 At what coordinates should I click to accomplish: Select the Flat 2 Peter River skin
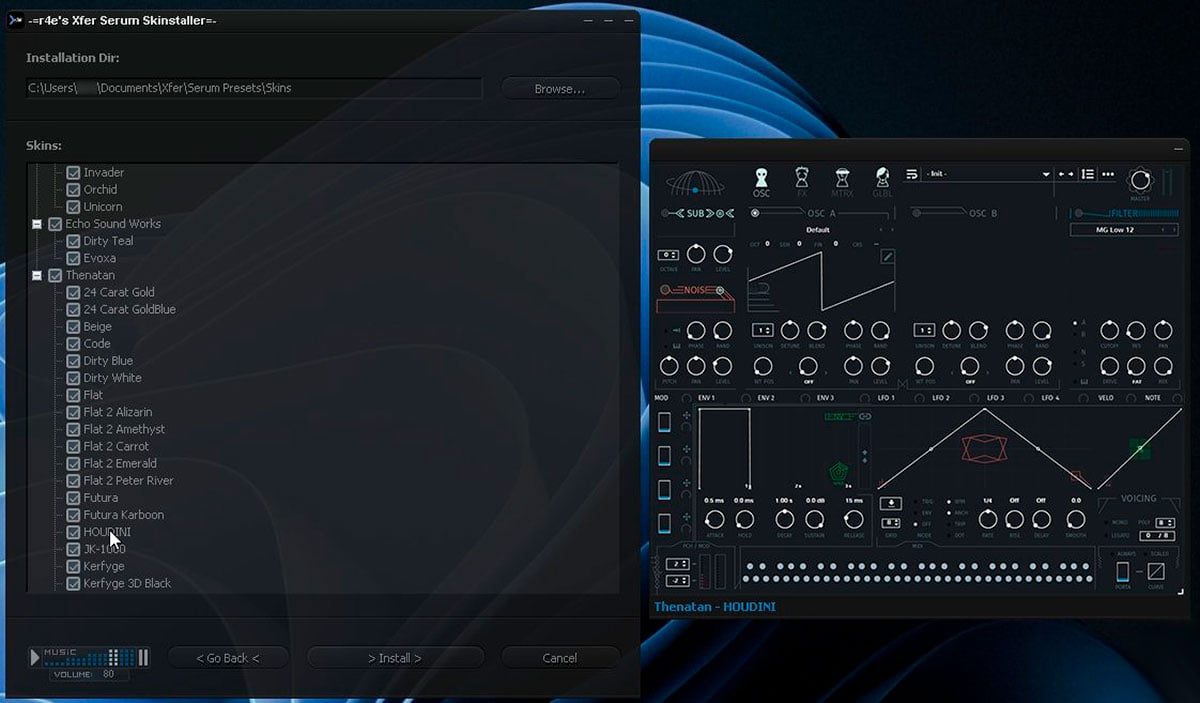coord(128,481)
